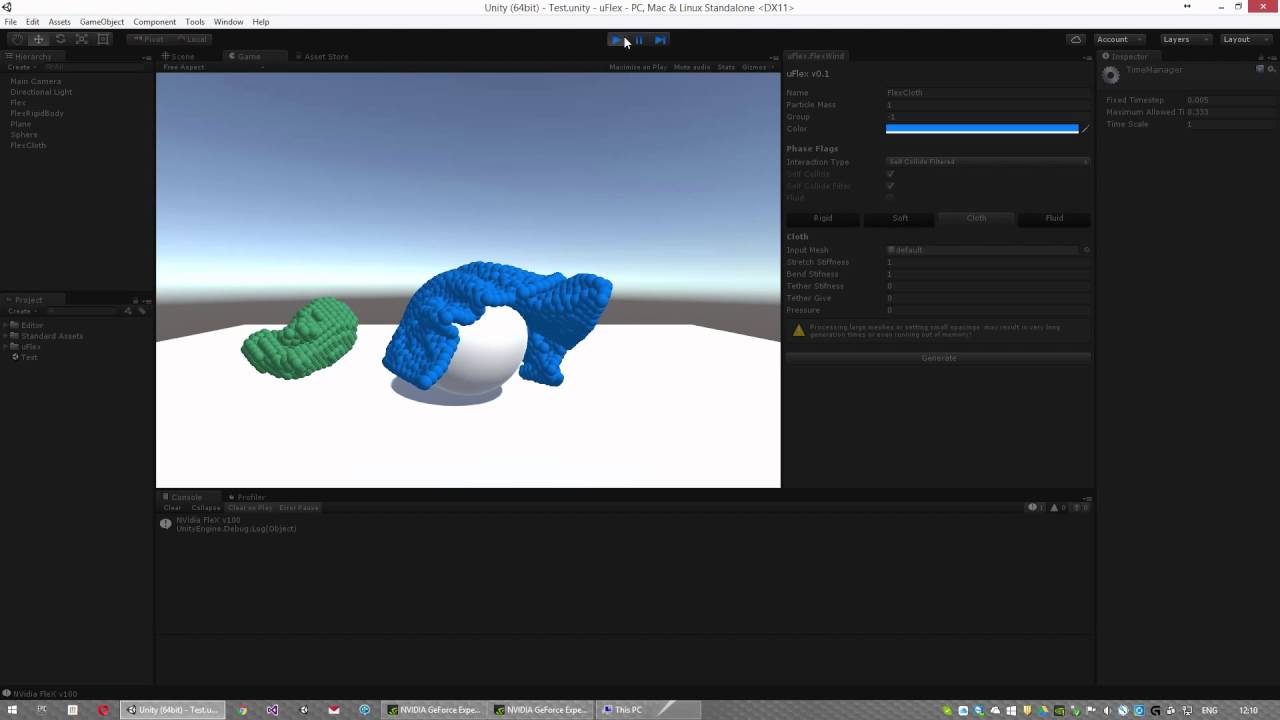This screenshot has height=720, width=1280.
Task: Click the Generate button
Action: coord(938,358)
